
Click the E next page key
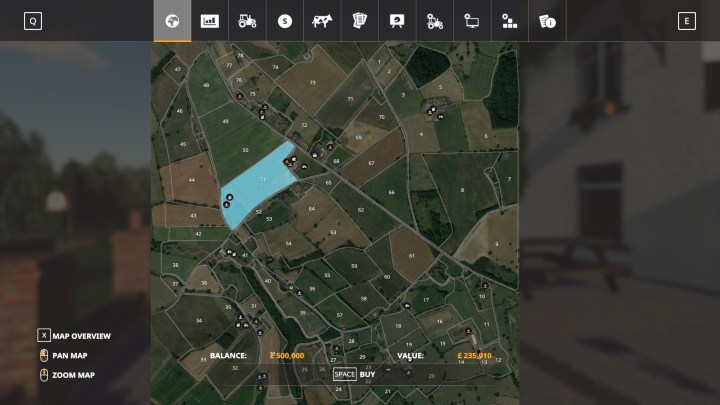tap(686, 21)
